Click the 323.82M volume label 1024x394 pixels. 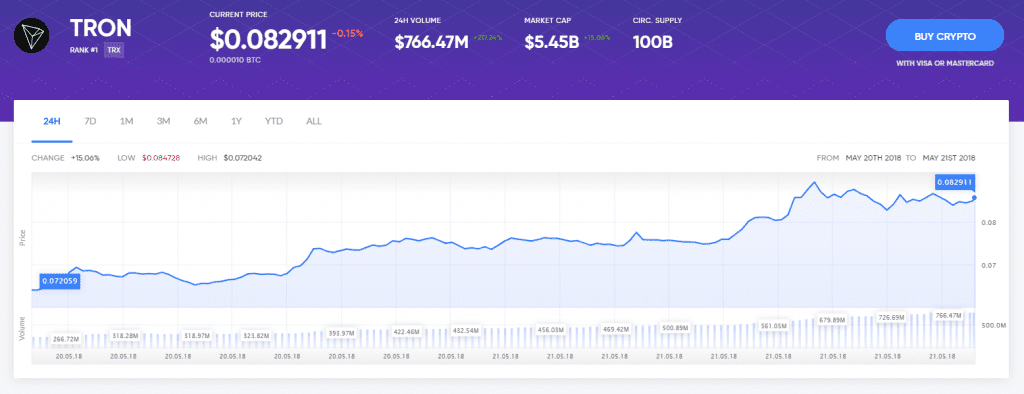[257, 335]
